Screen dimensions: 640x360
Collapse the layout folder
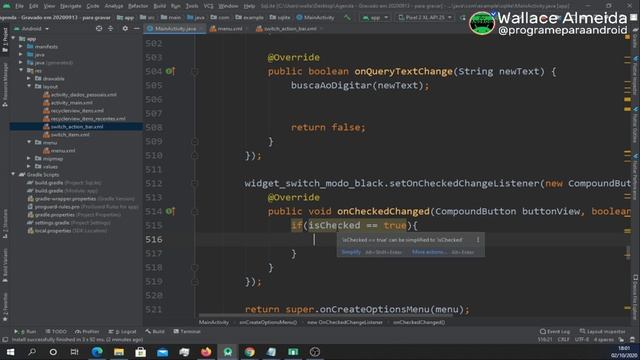coord(29,87)
